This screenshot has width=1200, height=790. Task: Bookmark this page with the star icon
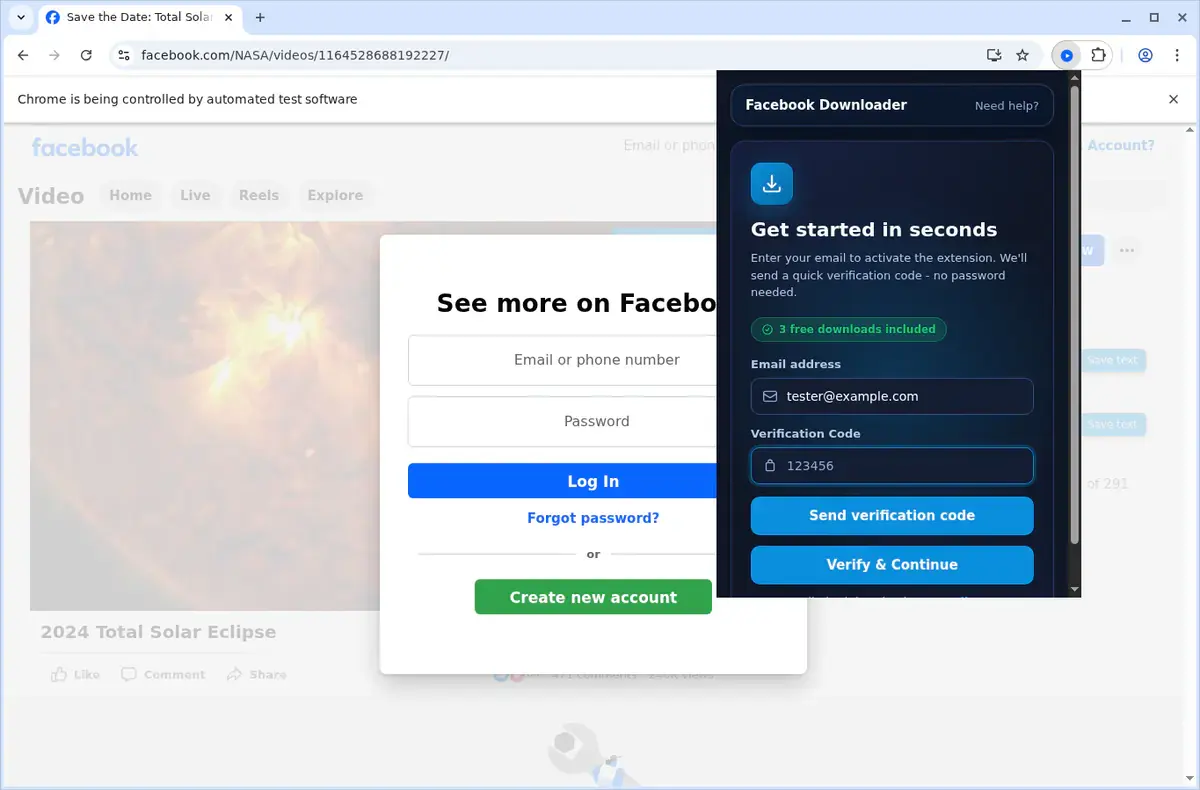(1022, 56)
